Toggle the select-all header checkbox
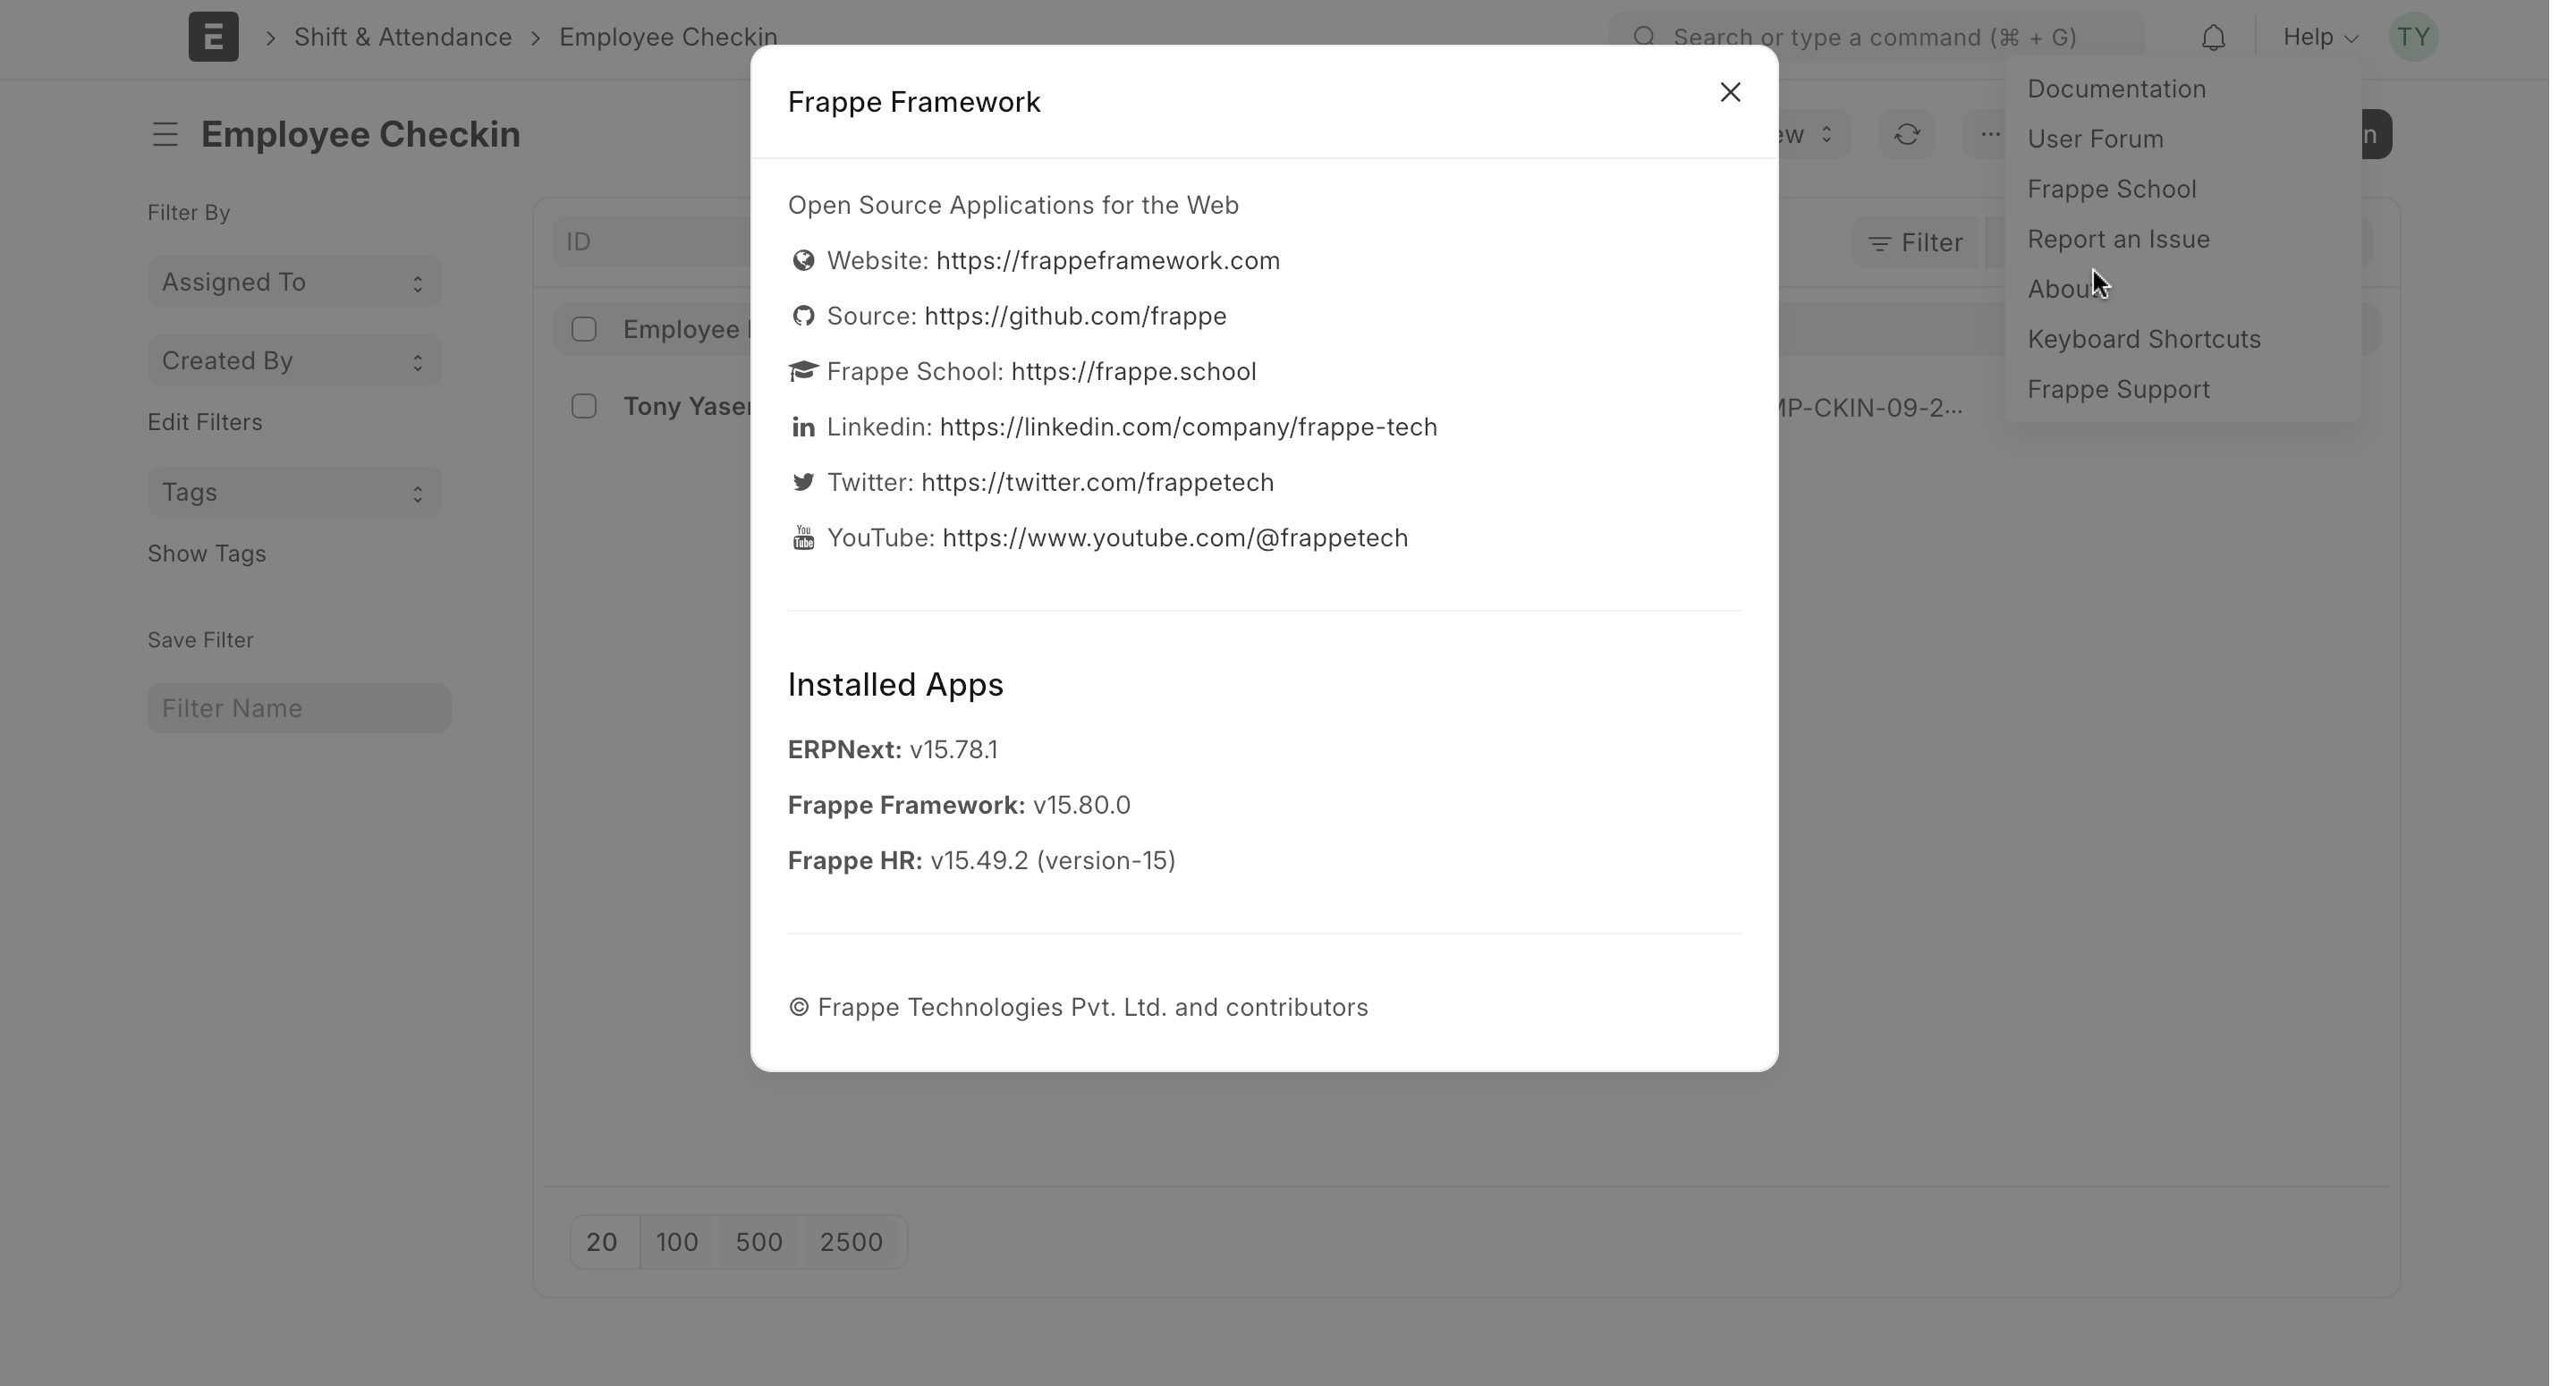 coord(584,329)
